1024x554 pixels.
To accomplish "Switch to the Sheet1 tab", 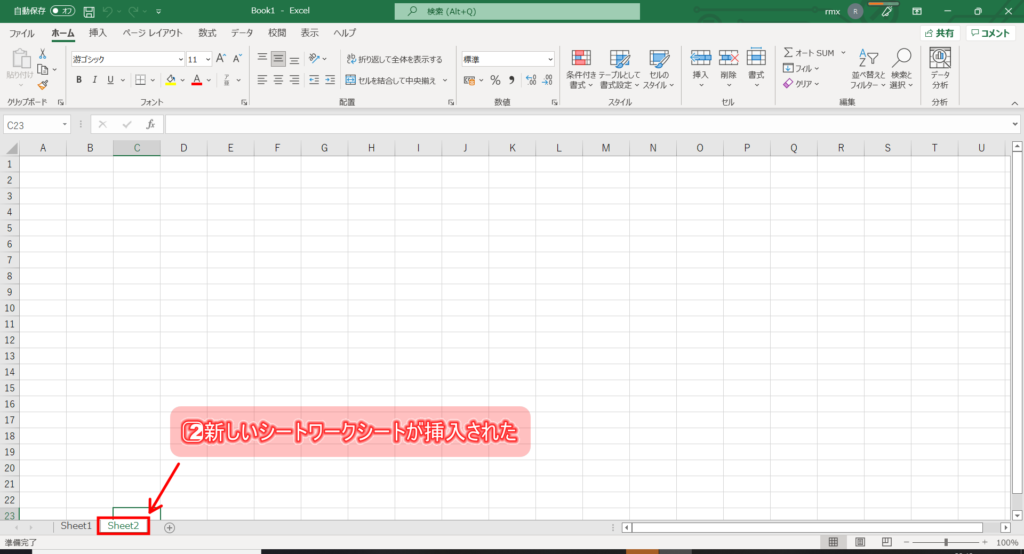I will 75,526.
